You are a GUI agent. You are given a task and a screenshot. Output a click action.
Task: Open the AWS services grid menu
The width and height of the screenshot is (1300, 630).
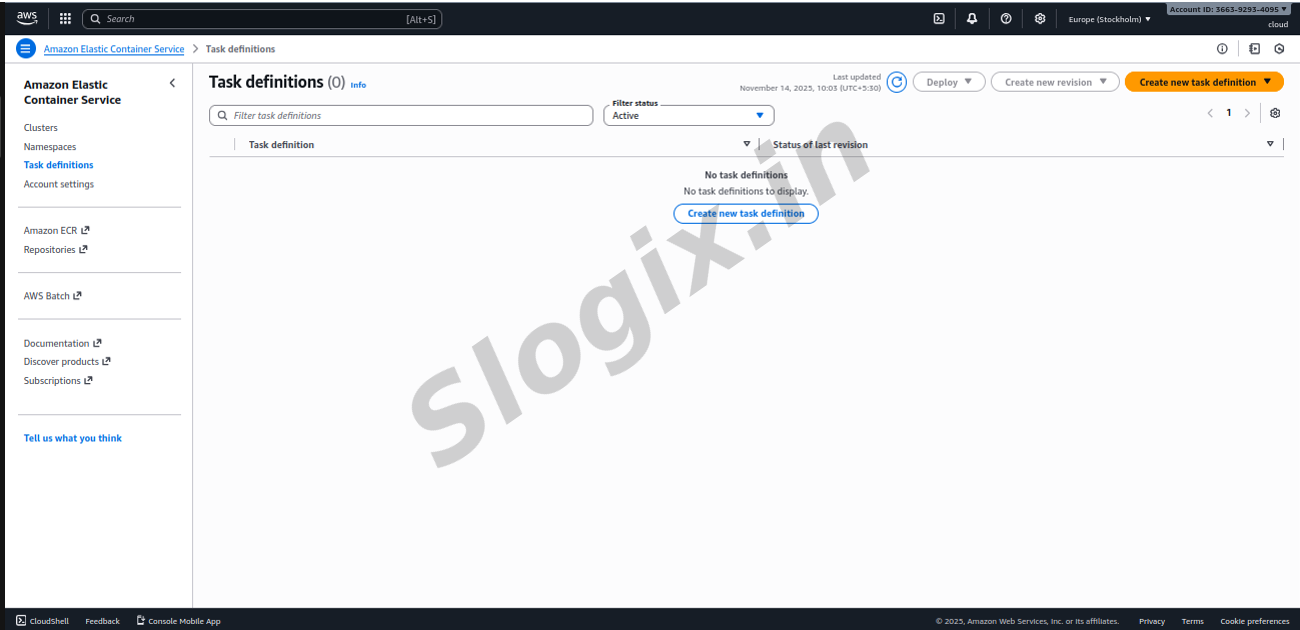click(65, 18)
